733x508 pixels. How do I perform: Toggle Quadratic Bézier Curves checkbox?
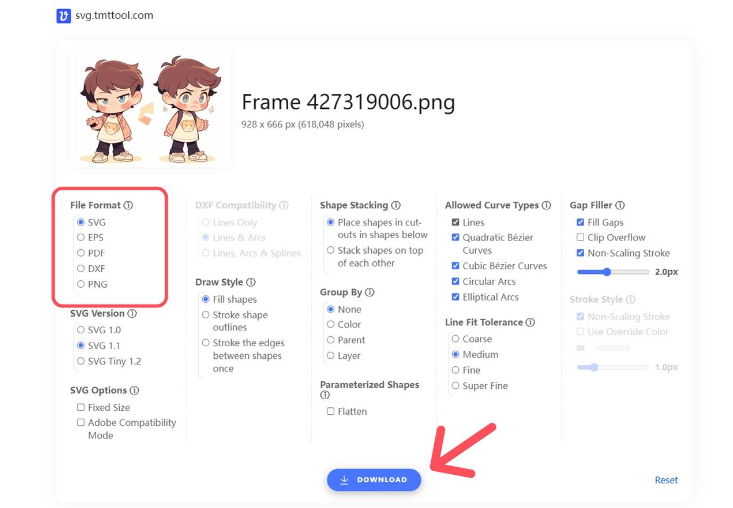[455, 237]
